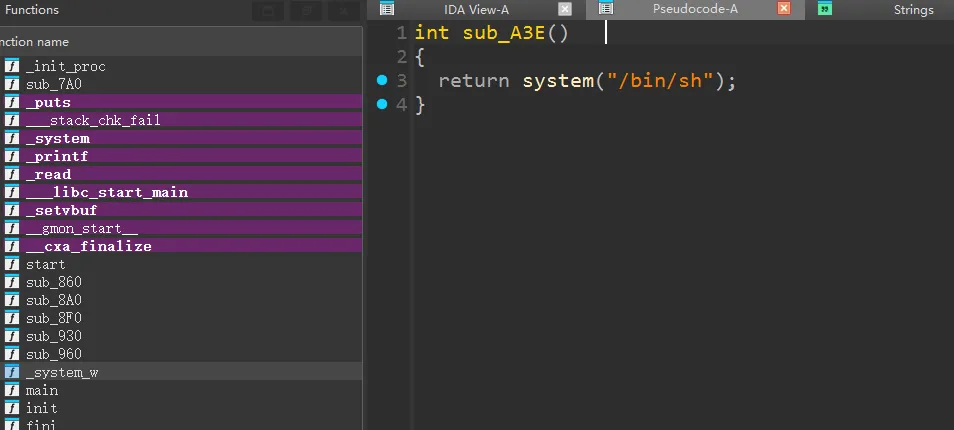
Task: Close the Pseudocode-A tab
Action: tap(784, 9)
